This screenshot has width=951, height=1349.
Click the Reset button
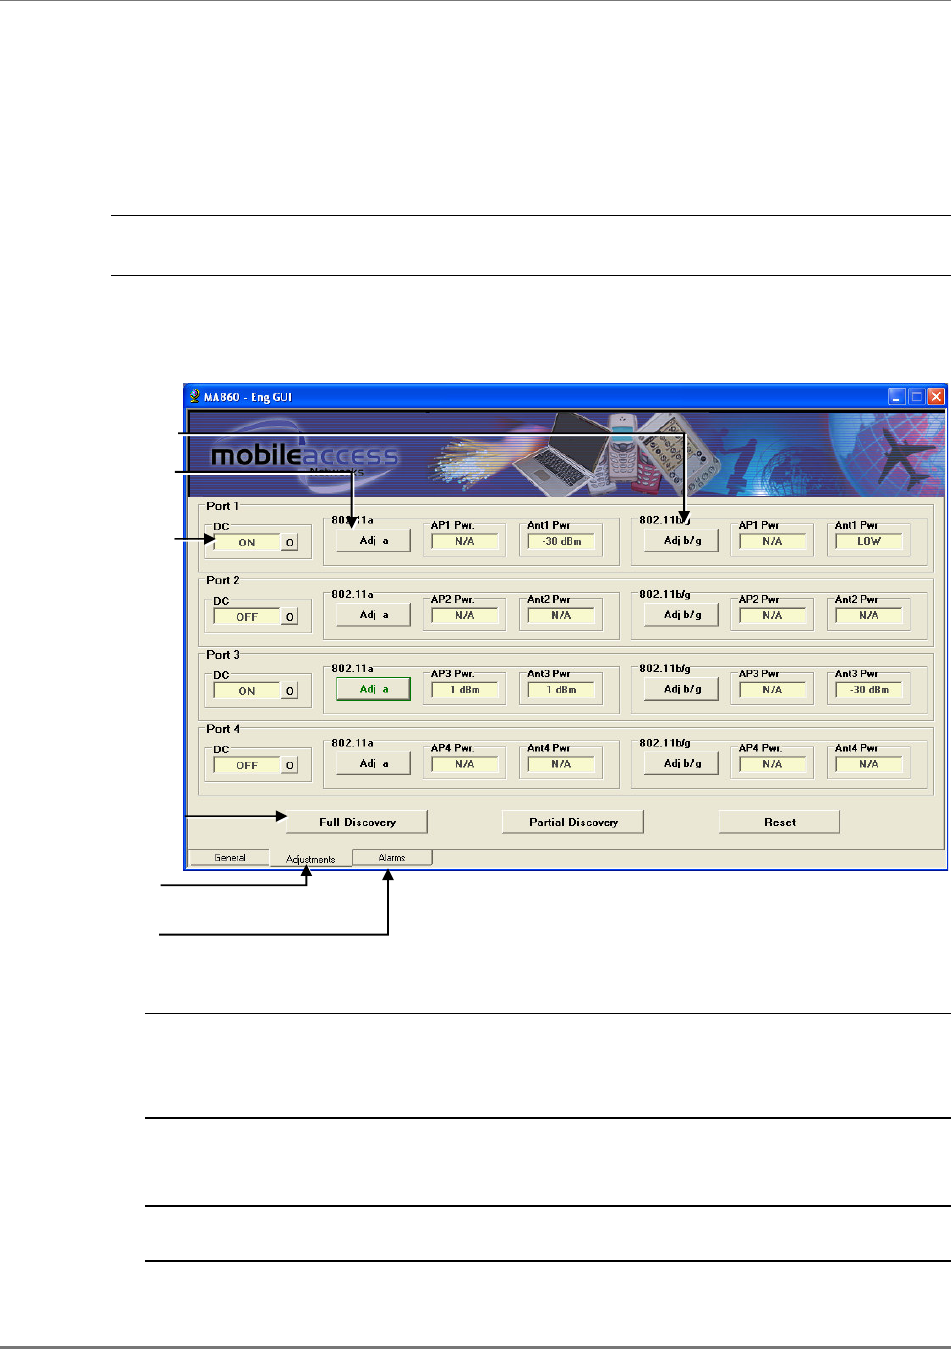click(x=779, y=822)
